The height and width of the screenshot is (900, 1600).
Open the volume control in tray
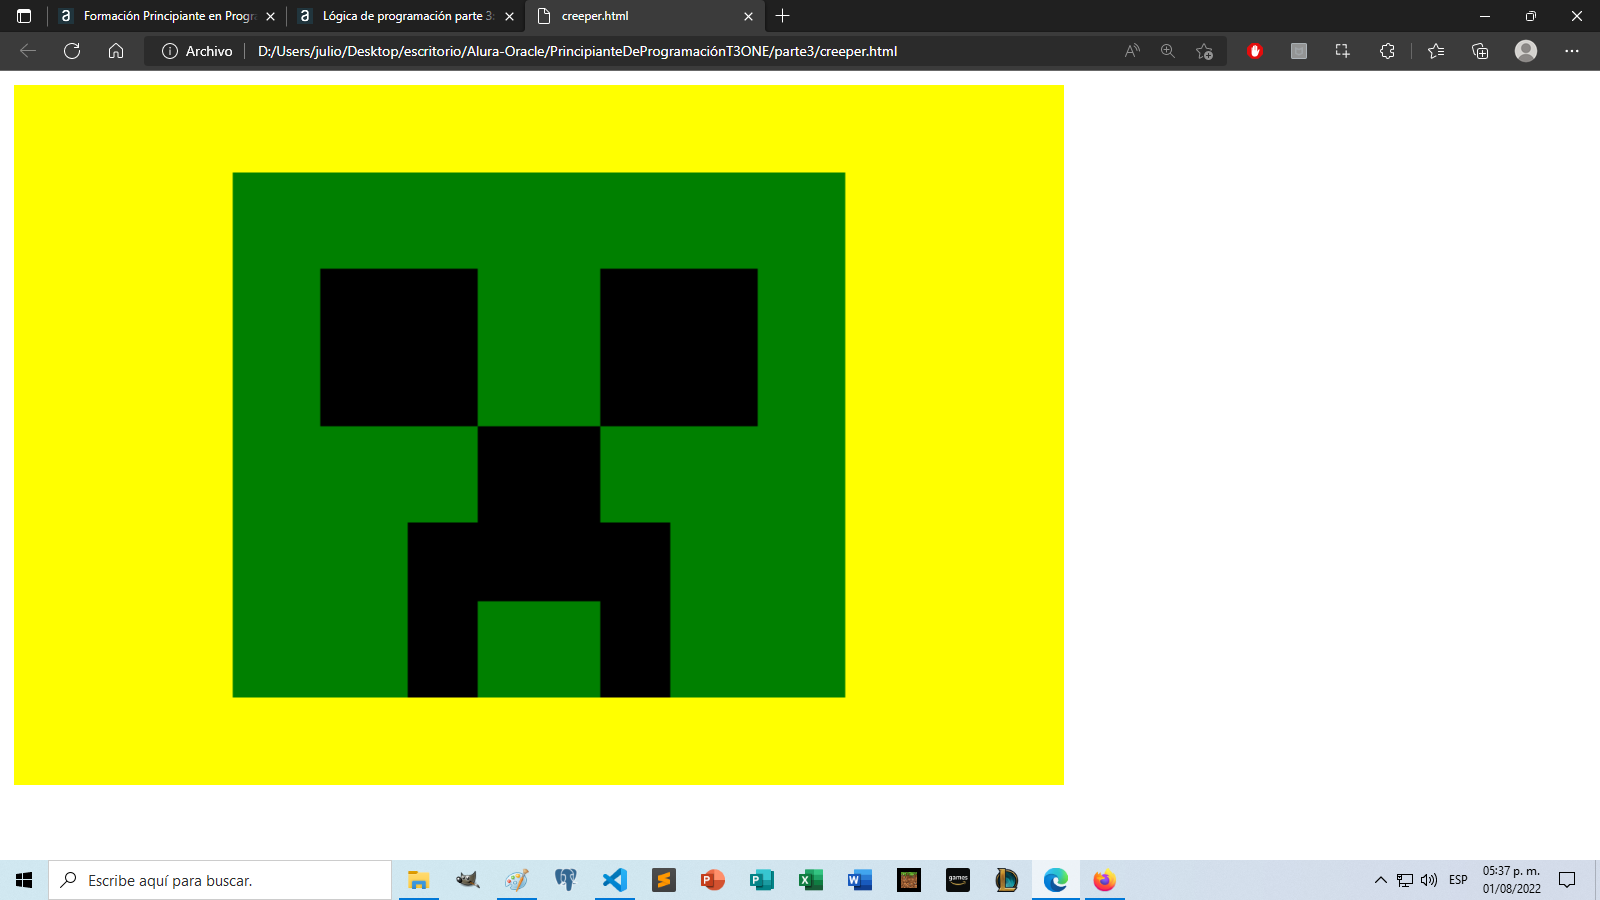1429,880
